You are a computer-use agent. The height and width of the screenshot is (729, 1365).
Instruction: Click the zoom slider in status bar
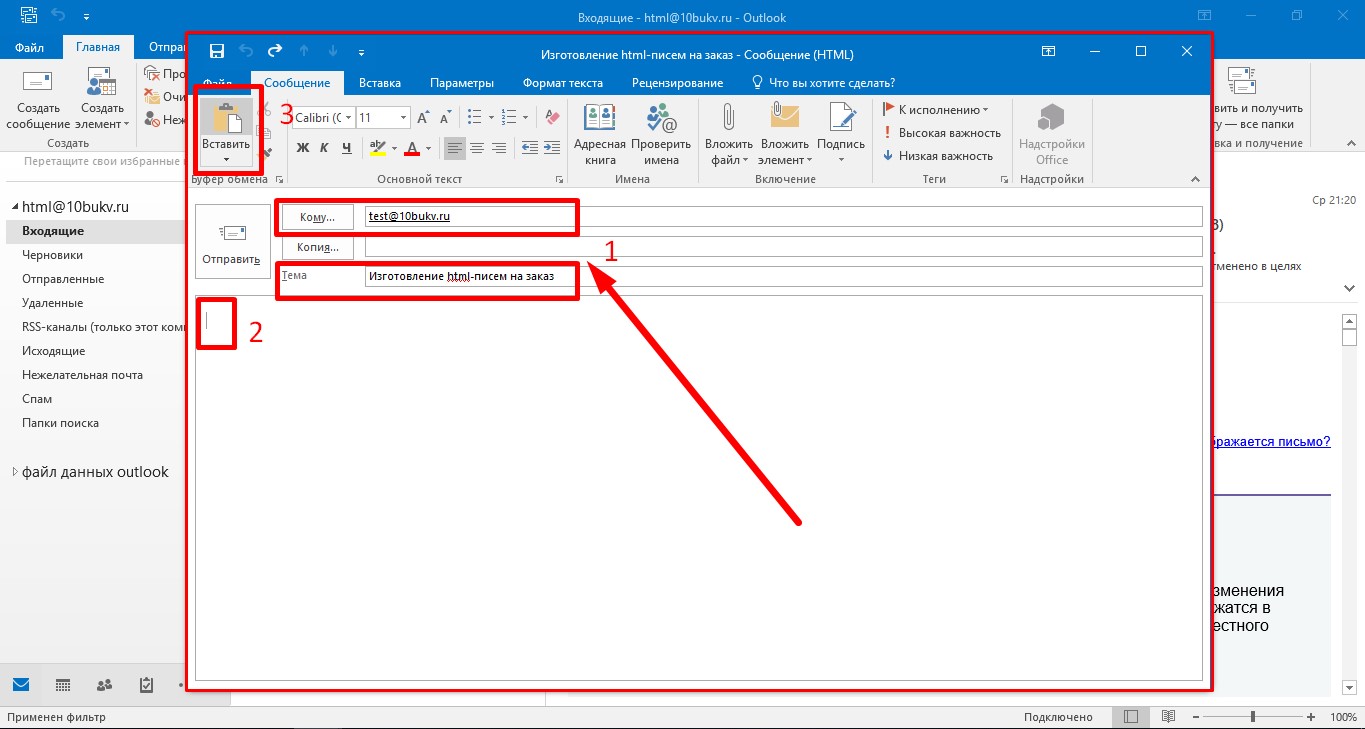coord(1253,717)
